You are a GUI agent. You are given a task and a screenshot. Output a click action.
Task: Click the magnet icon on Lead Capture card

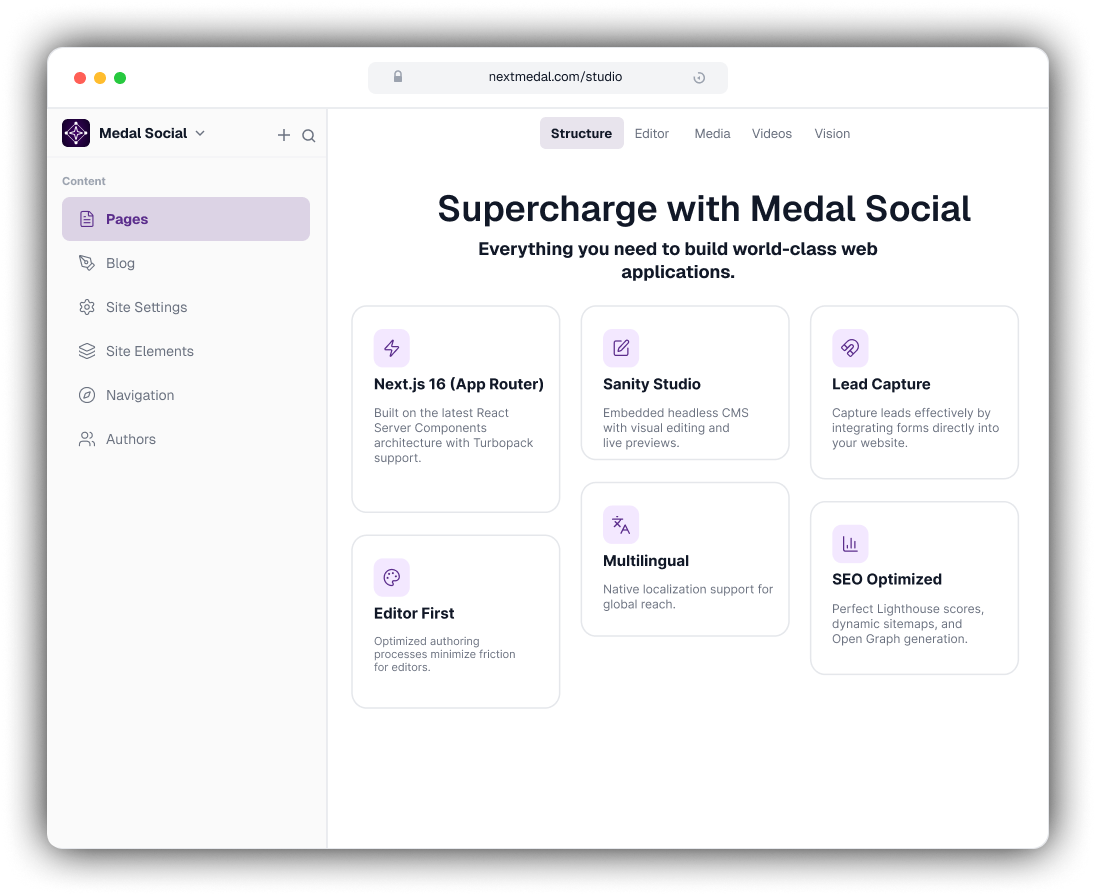(x=850, y=348)
